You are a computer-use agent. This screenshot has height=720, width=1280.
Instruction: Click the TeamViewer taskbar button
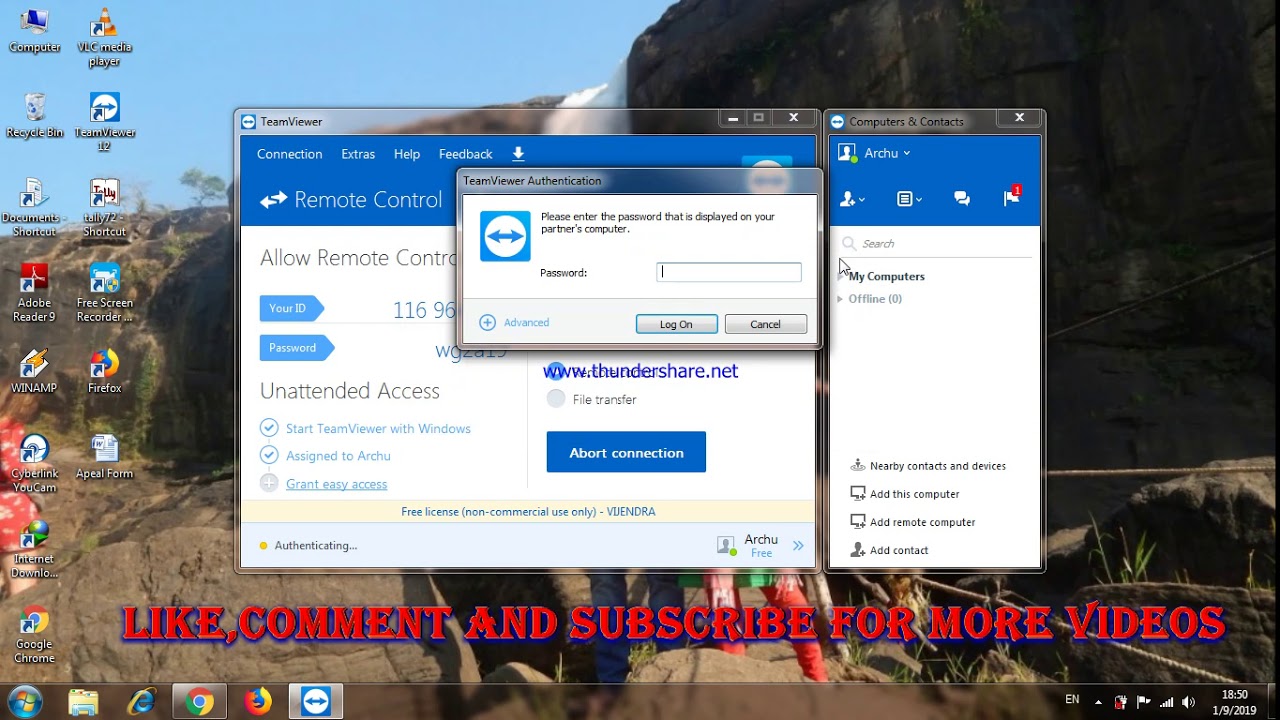[x=316, y=702]
